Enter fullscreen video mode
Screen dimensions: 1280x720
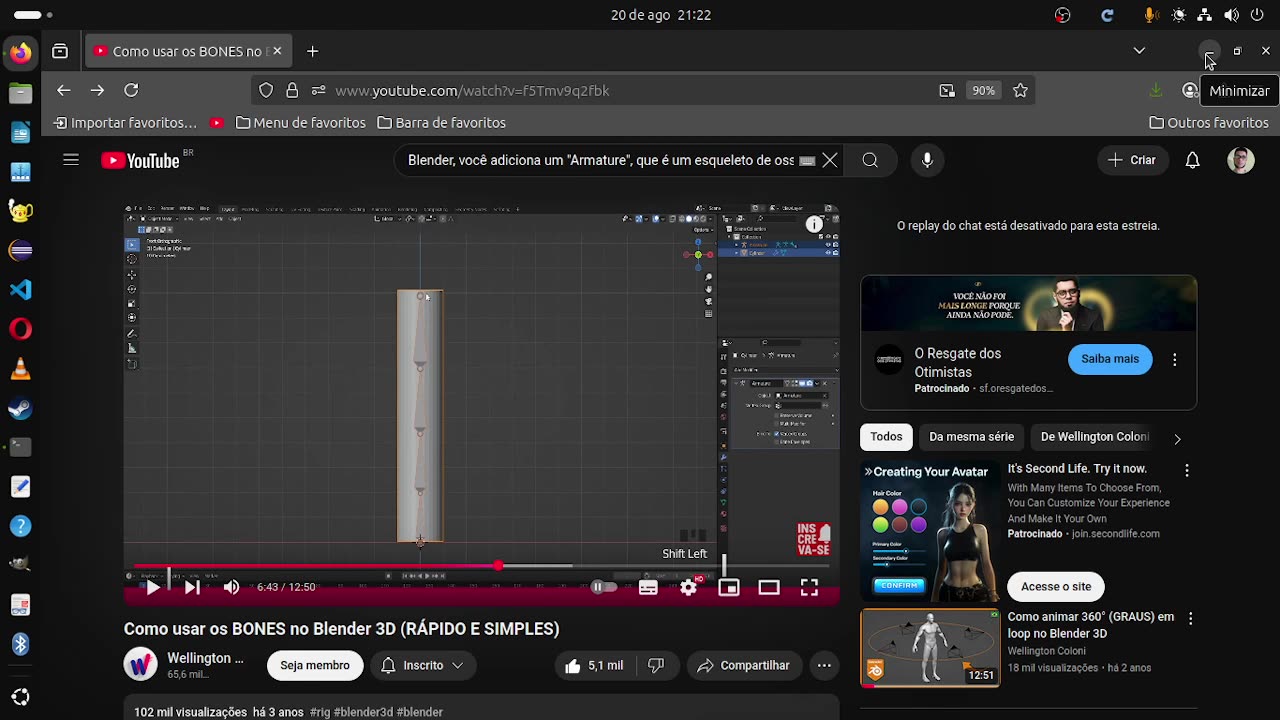809,588
